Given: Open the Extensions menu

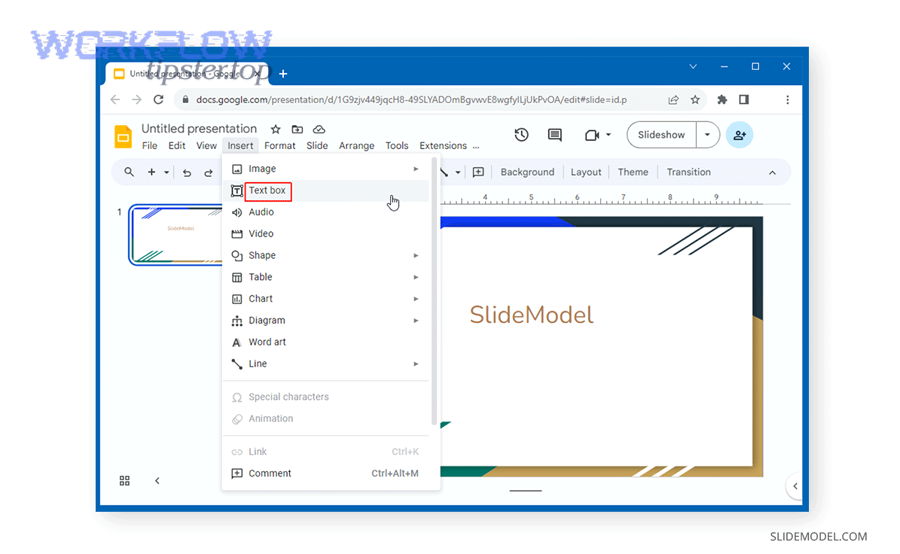Looking at the screenshot, I should pos(443,146).
